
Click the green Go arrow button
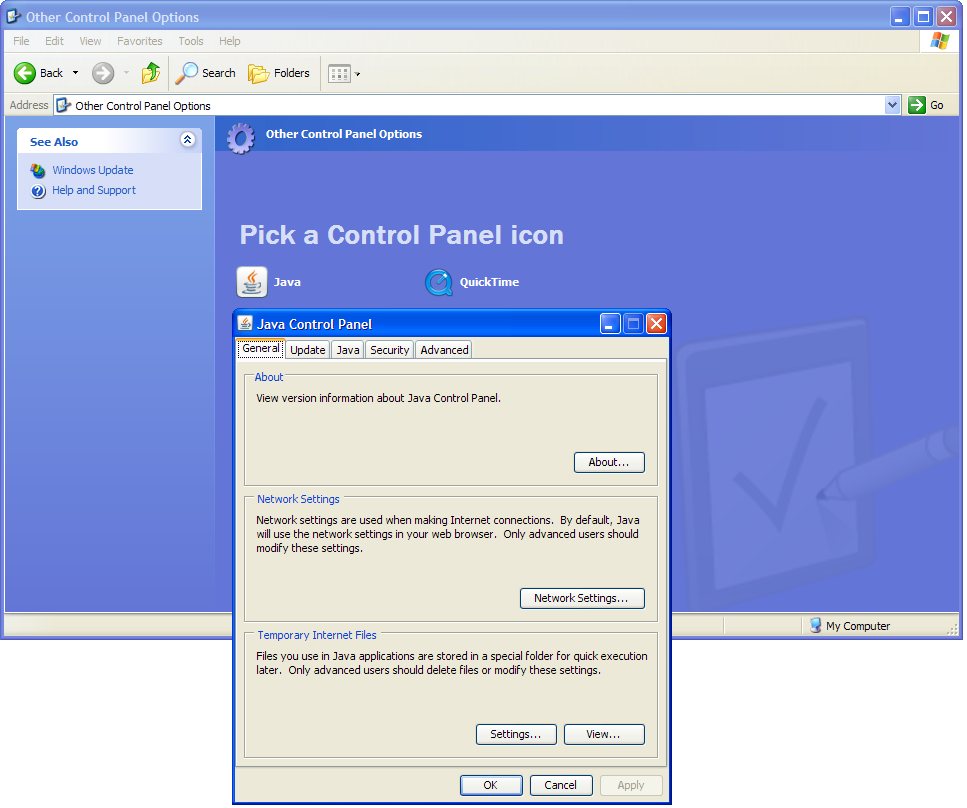(x=917, y=105)
